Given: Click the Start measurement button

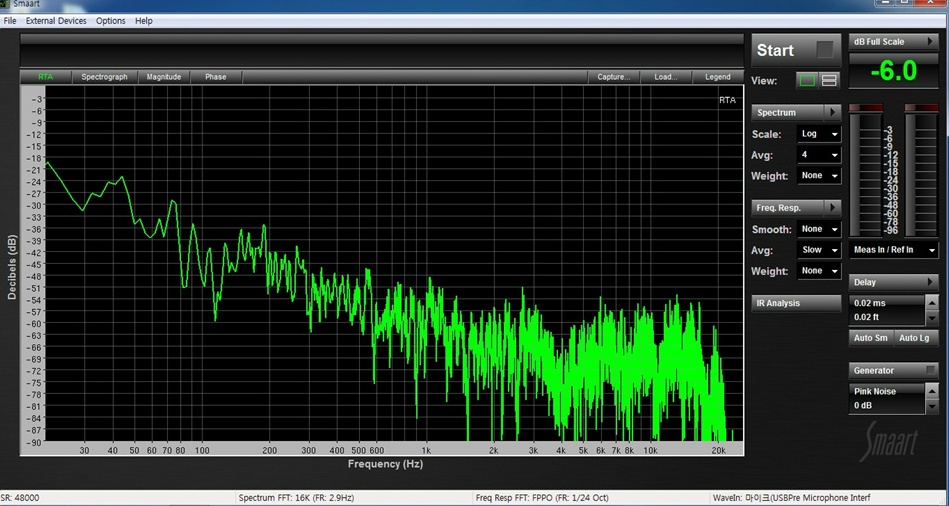Looking at the screenshot, I should click(796, 50).
